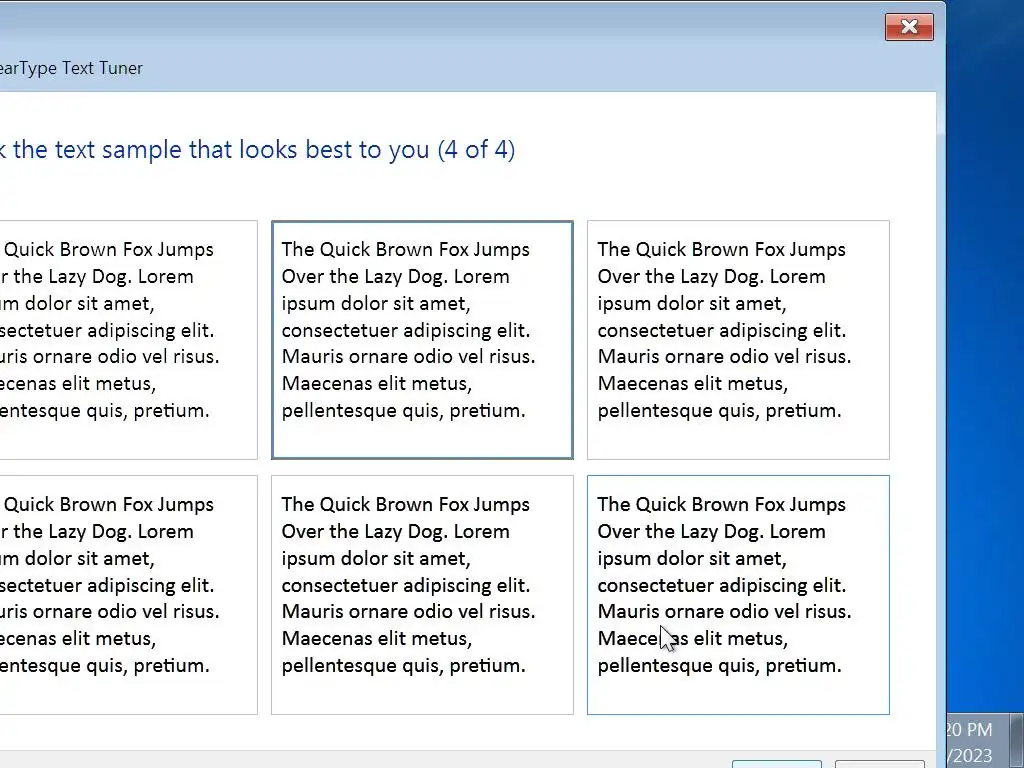Pick the partially visible bottom-left text sample

128,594
